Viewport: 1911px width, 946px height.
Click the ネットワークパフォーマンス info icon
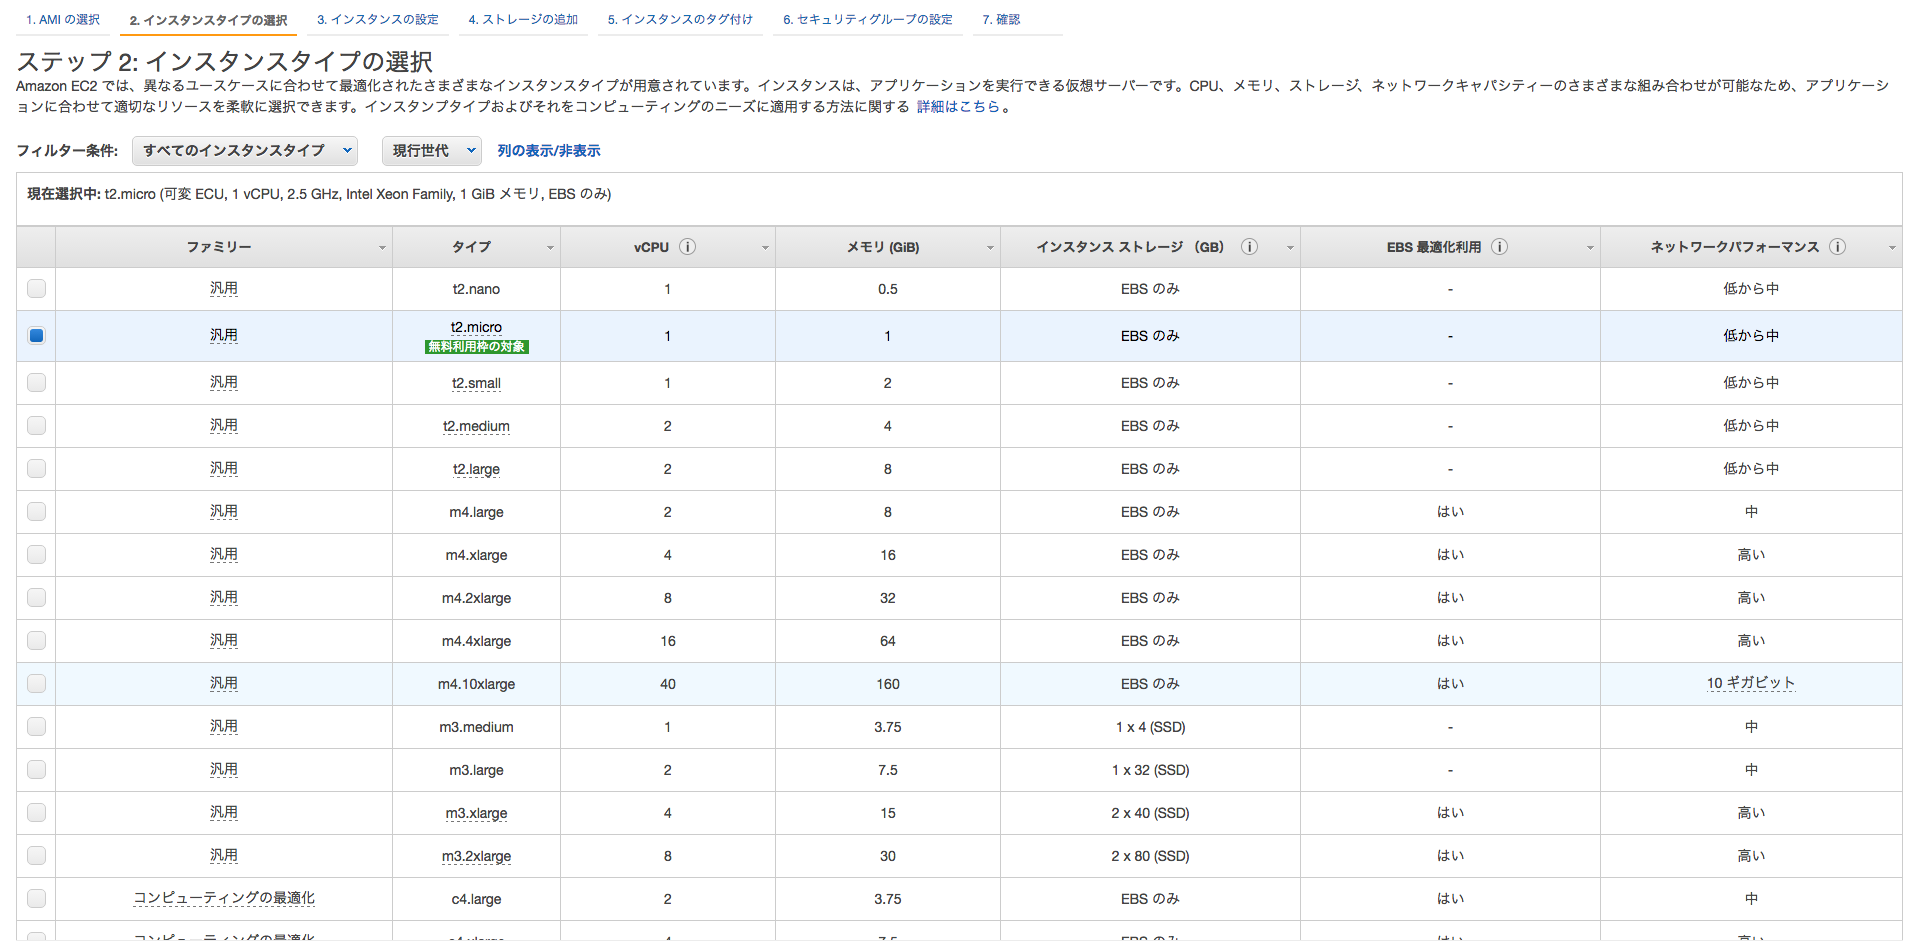pos(1838,247)
